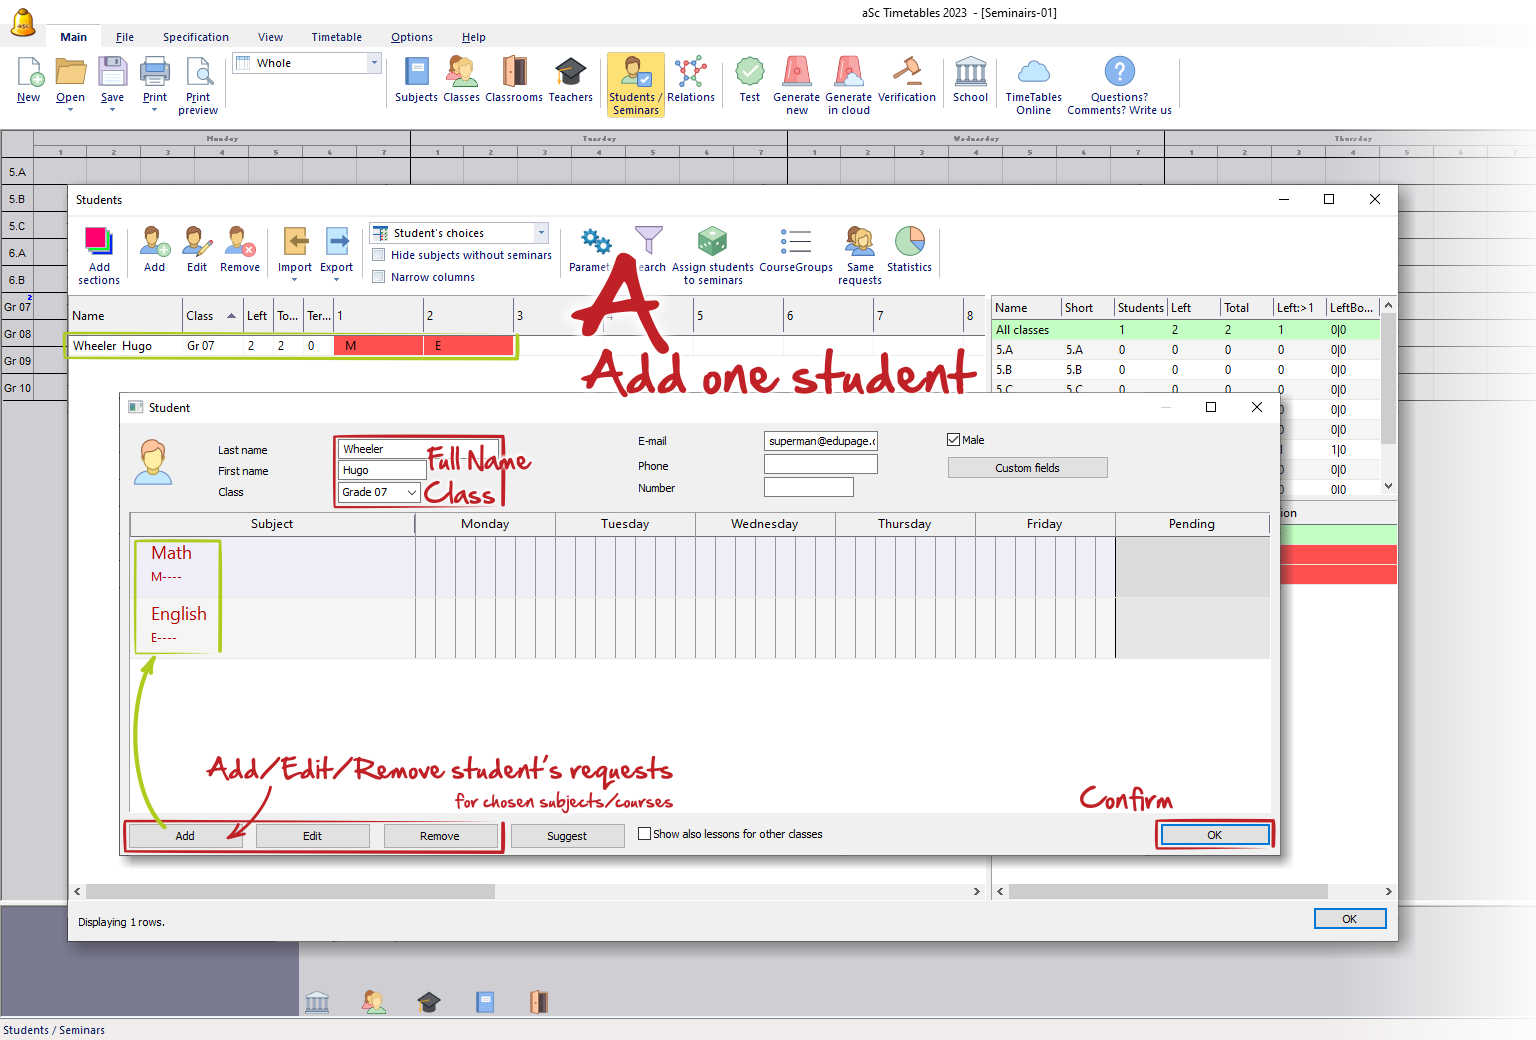Open the Whole view dropdown
1536x1040 pixels.
tap(375, 63)
